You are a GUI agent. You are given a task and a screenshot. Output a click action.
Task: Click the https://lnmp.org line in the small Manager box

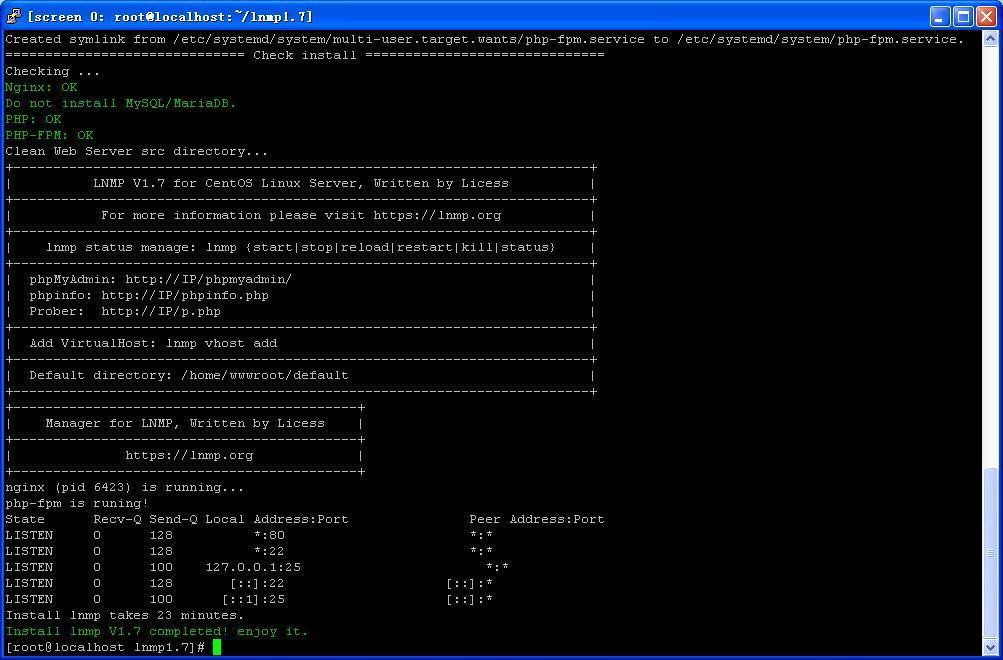coord(189,455)
